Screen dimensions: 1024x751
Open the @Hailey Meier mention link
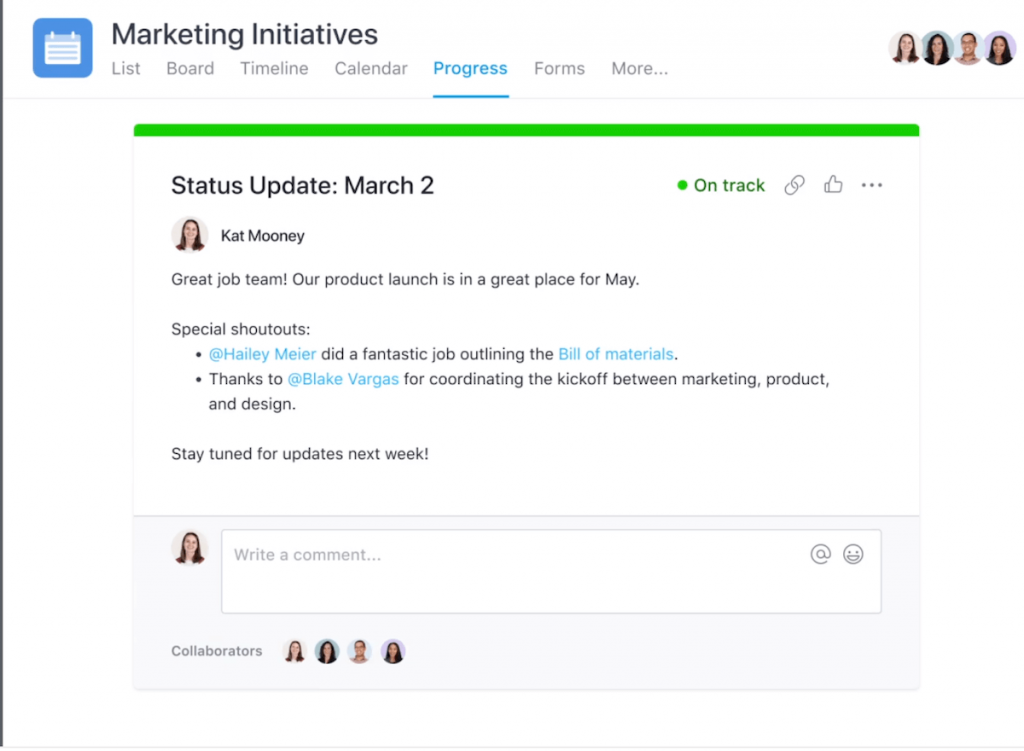262,354
